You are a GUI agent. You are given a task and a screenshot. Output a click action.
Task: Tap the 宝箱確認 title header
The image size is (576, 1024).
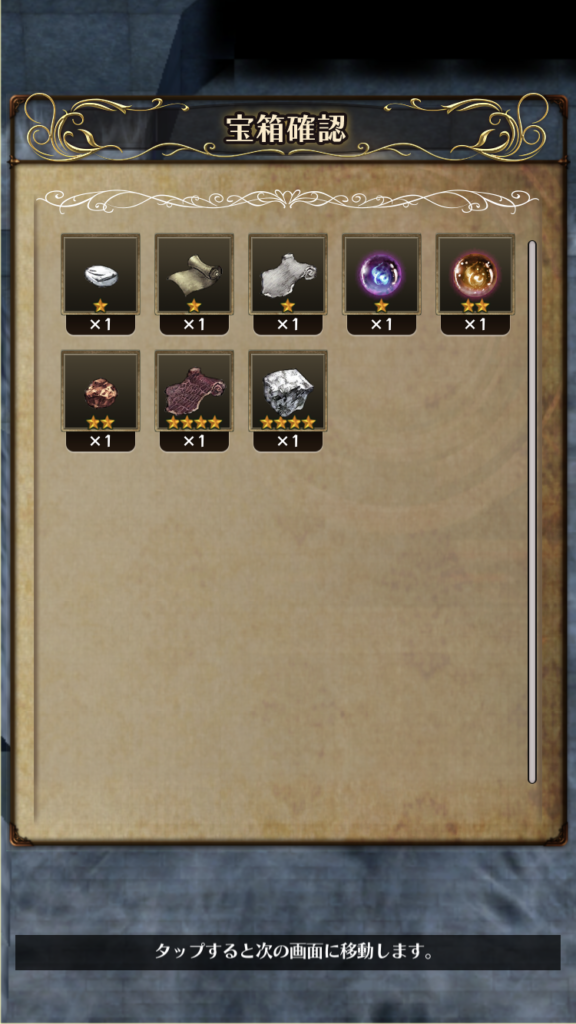tap(285, 129)
